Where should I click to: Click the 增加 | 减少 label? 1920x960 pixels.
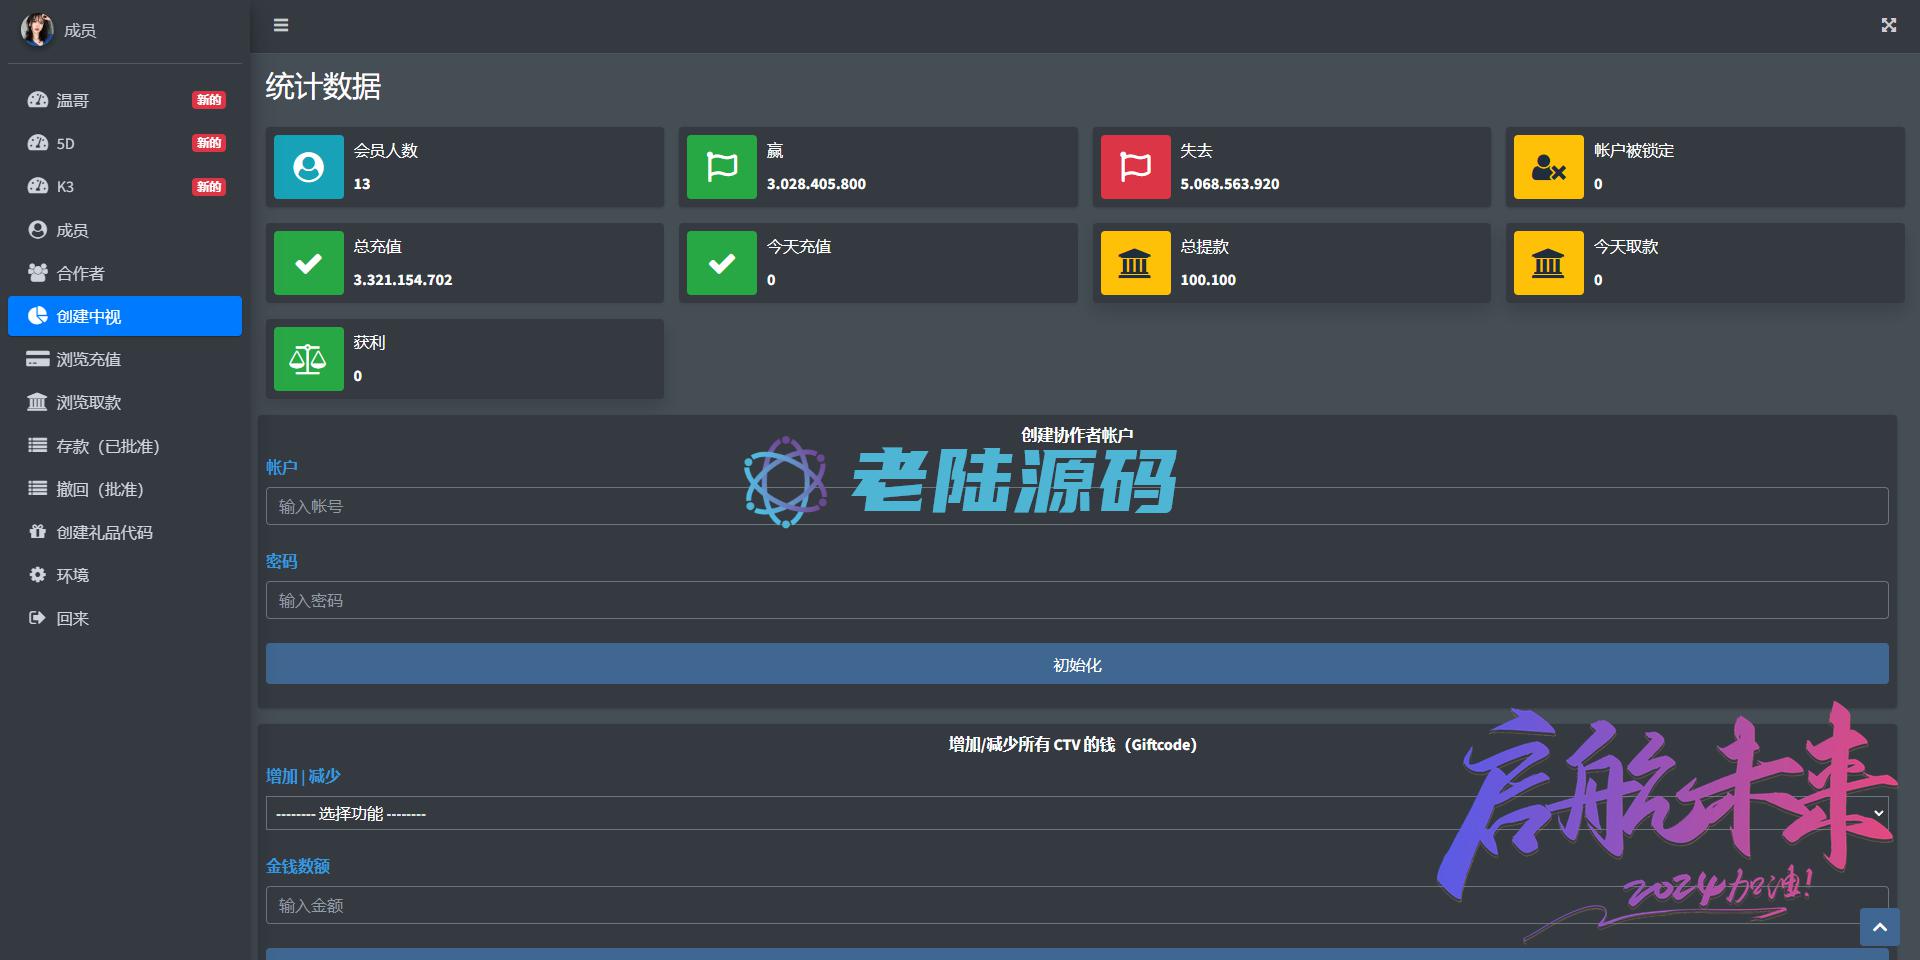[303, 776]
